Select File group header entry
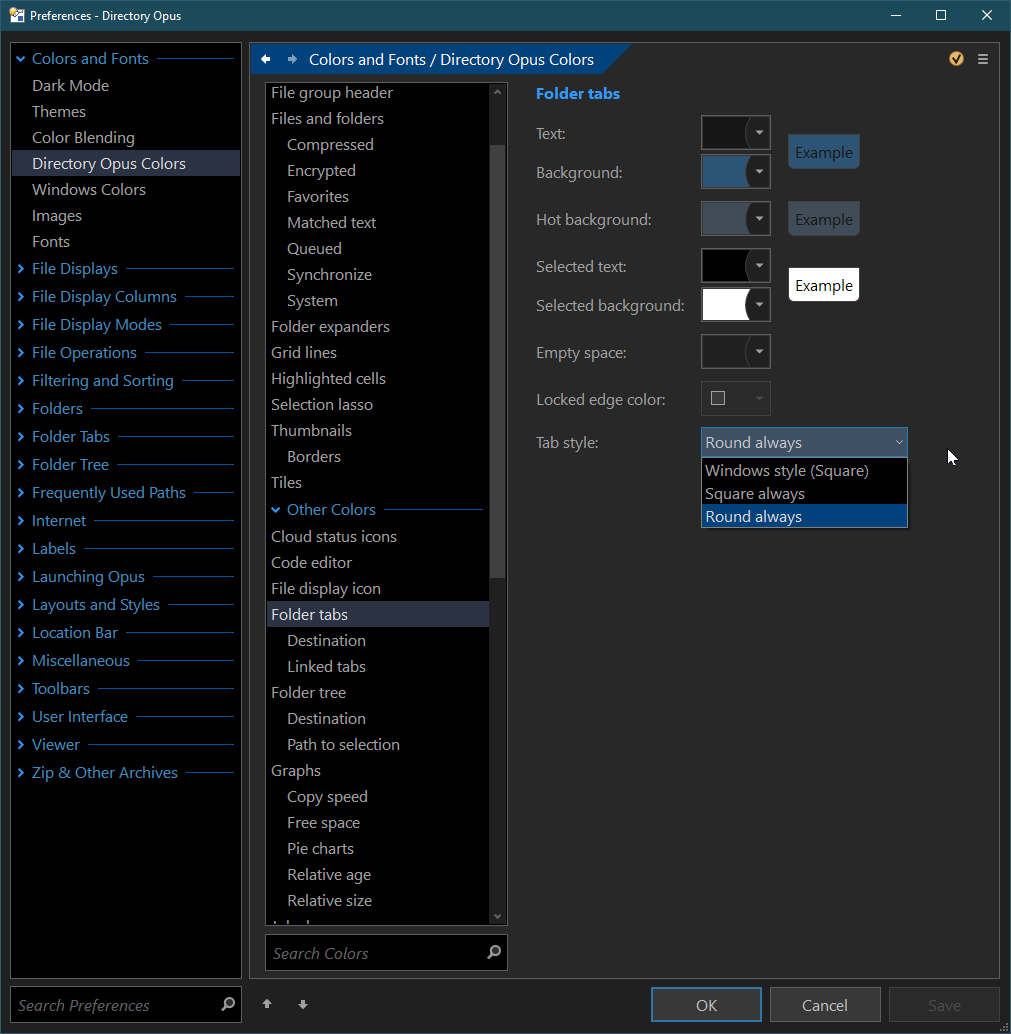Viewport: 1011px width, 1034px height. coord(332,93)
